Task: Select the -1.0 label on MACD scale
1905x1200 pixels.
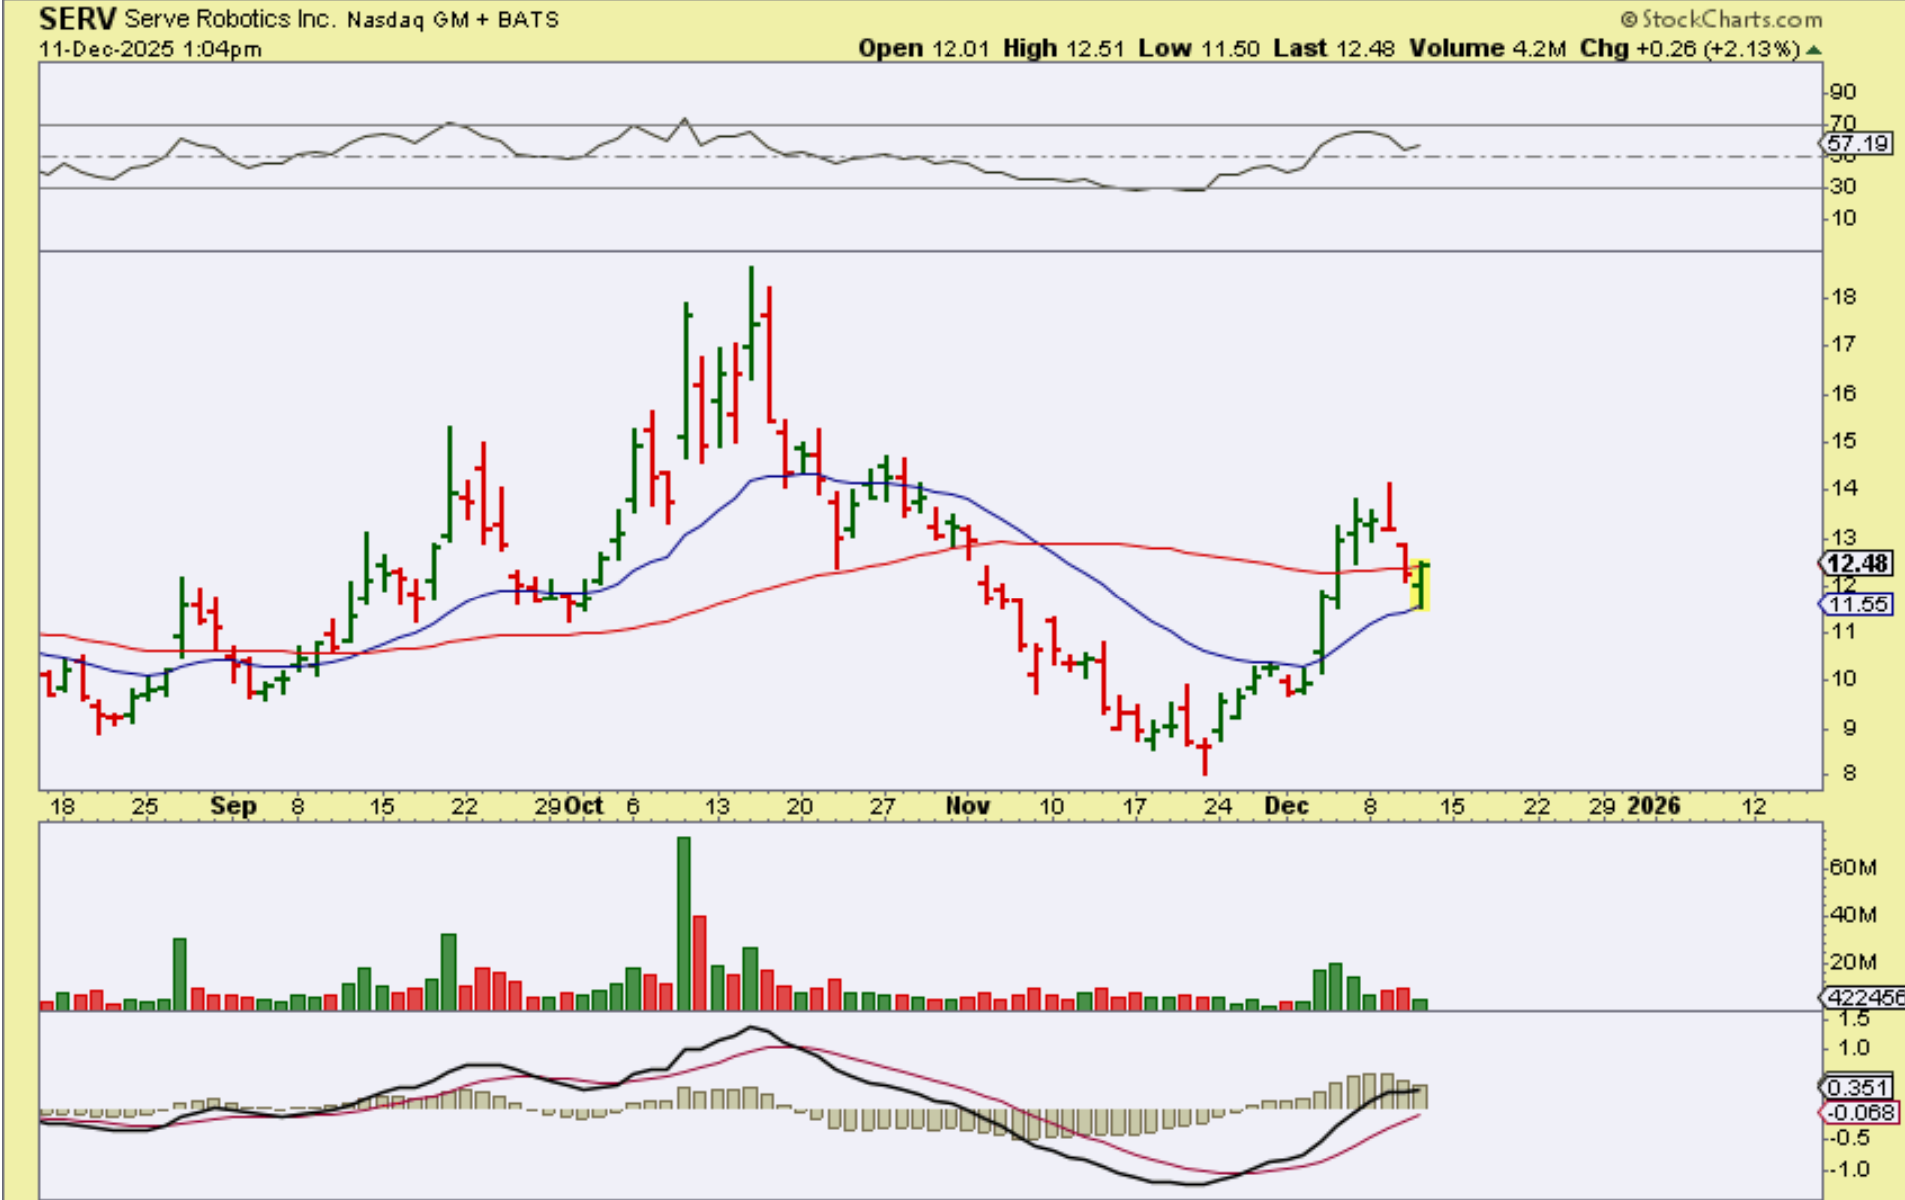Action: tap(1849, 1169)
